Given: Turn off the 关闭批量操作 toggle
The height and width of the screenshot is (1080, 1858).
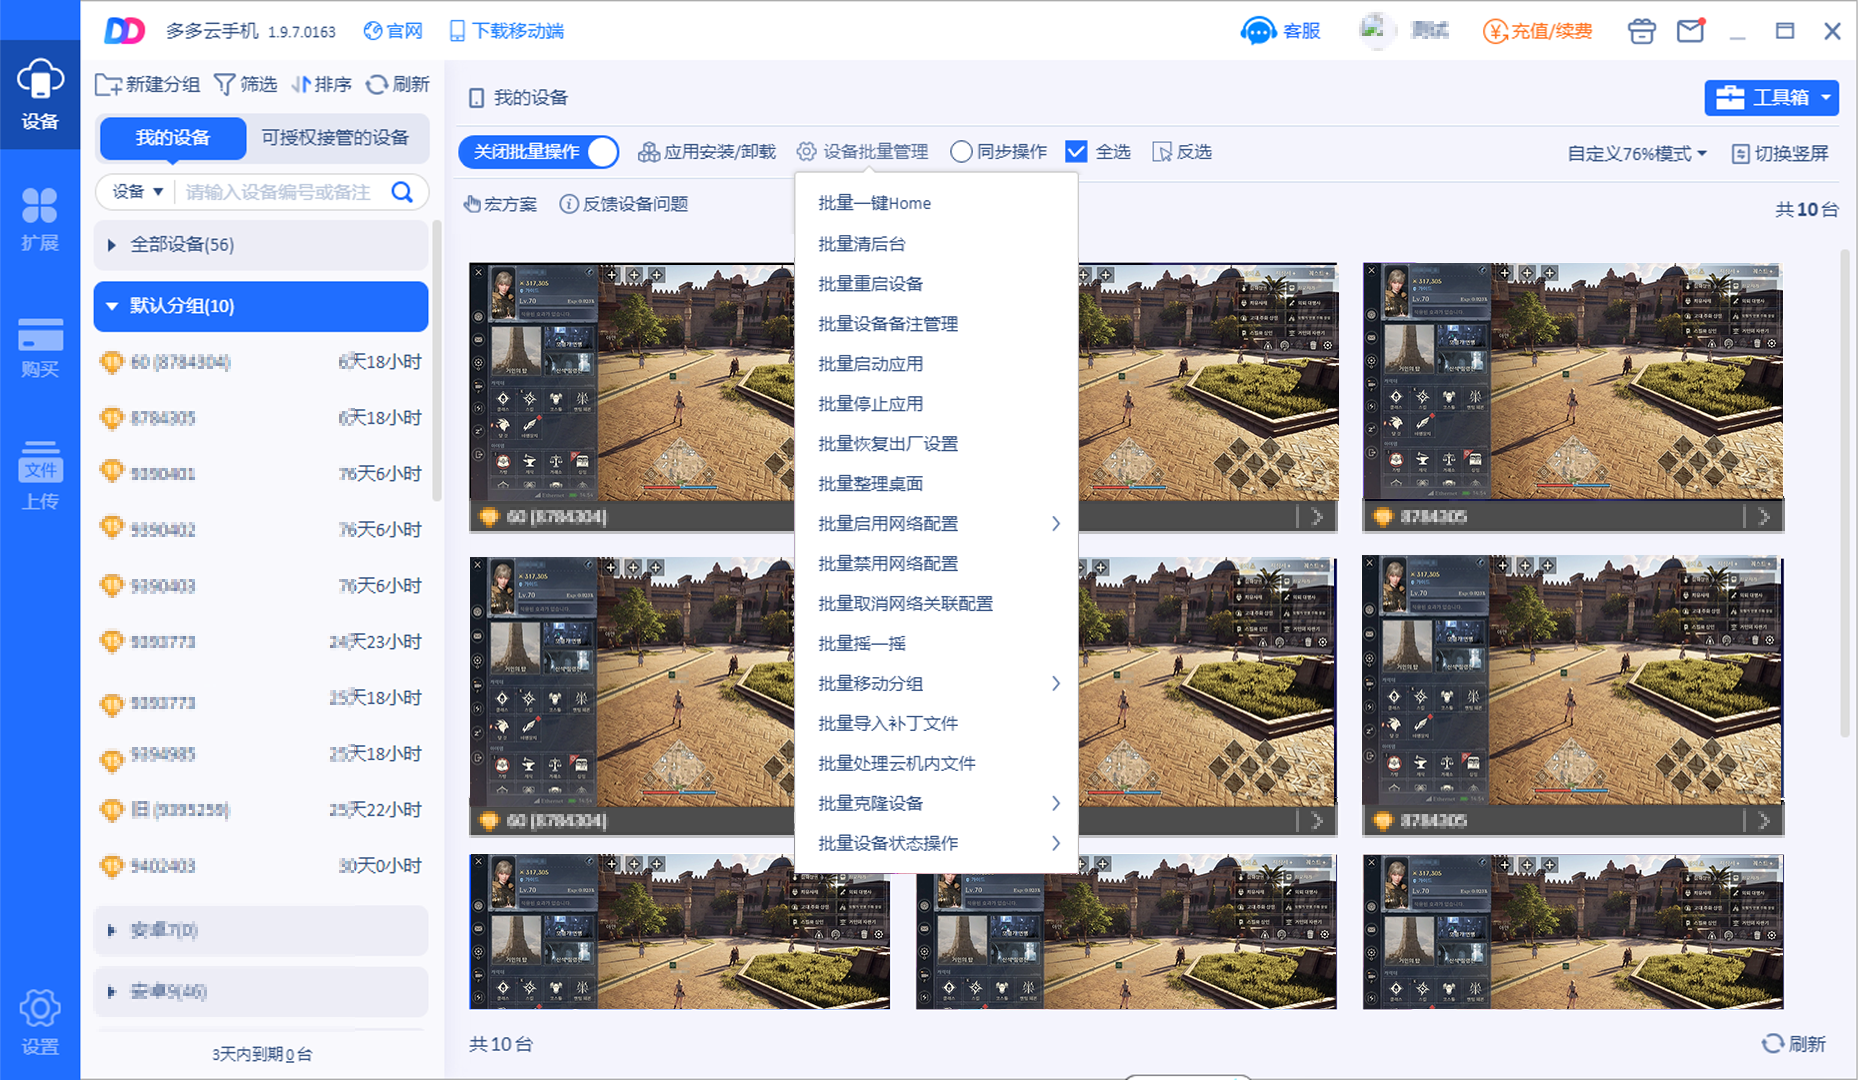Looking at the screenshot, I should click(x=539, y=152).
